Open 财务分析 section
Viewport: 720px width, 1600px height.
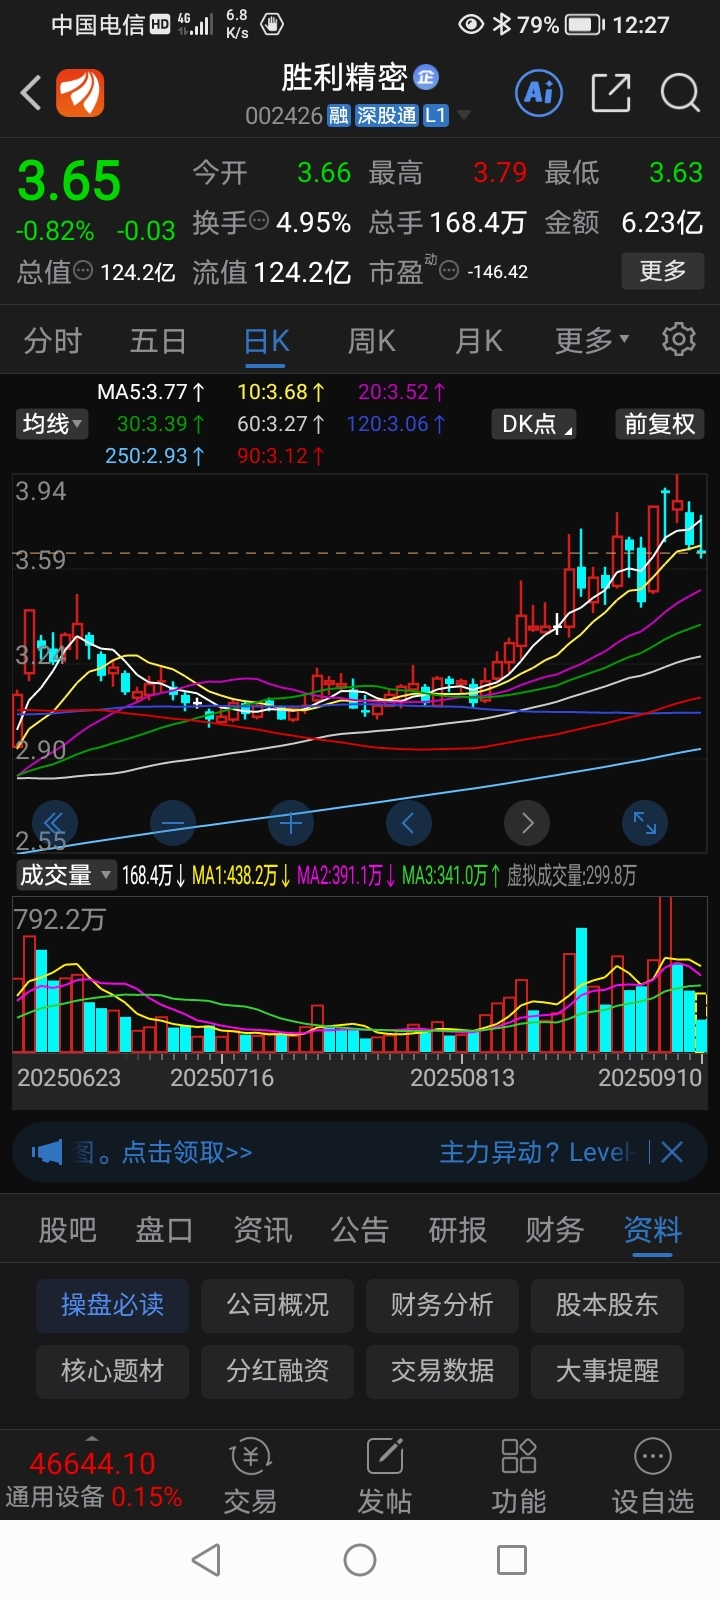point(442,1305)
